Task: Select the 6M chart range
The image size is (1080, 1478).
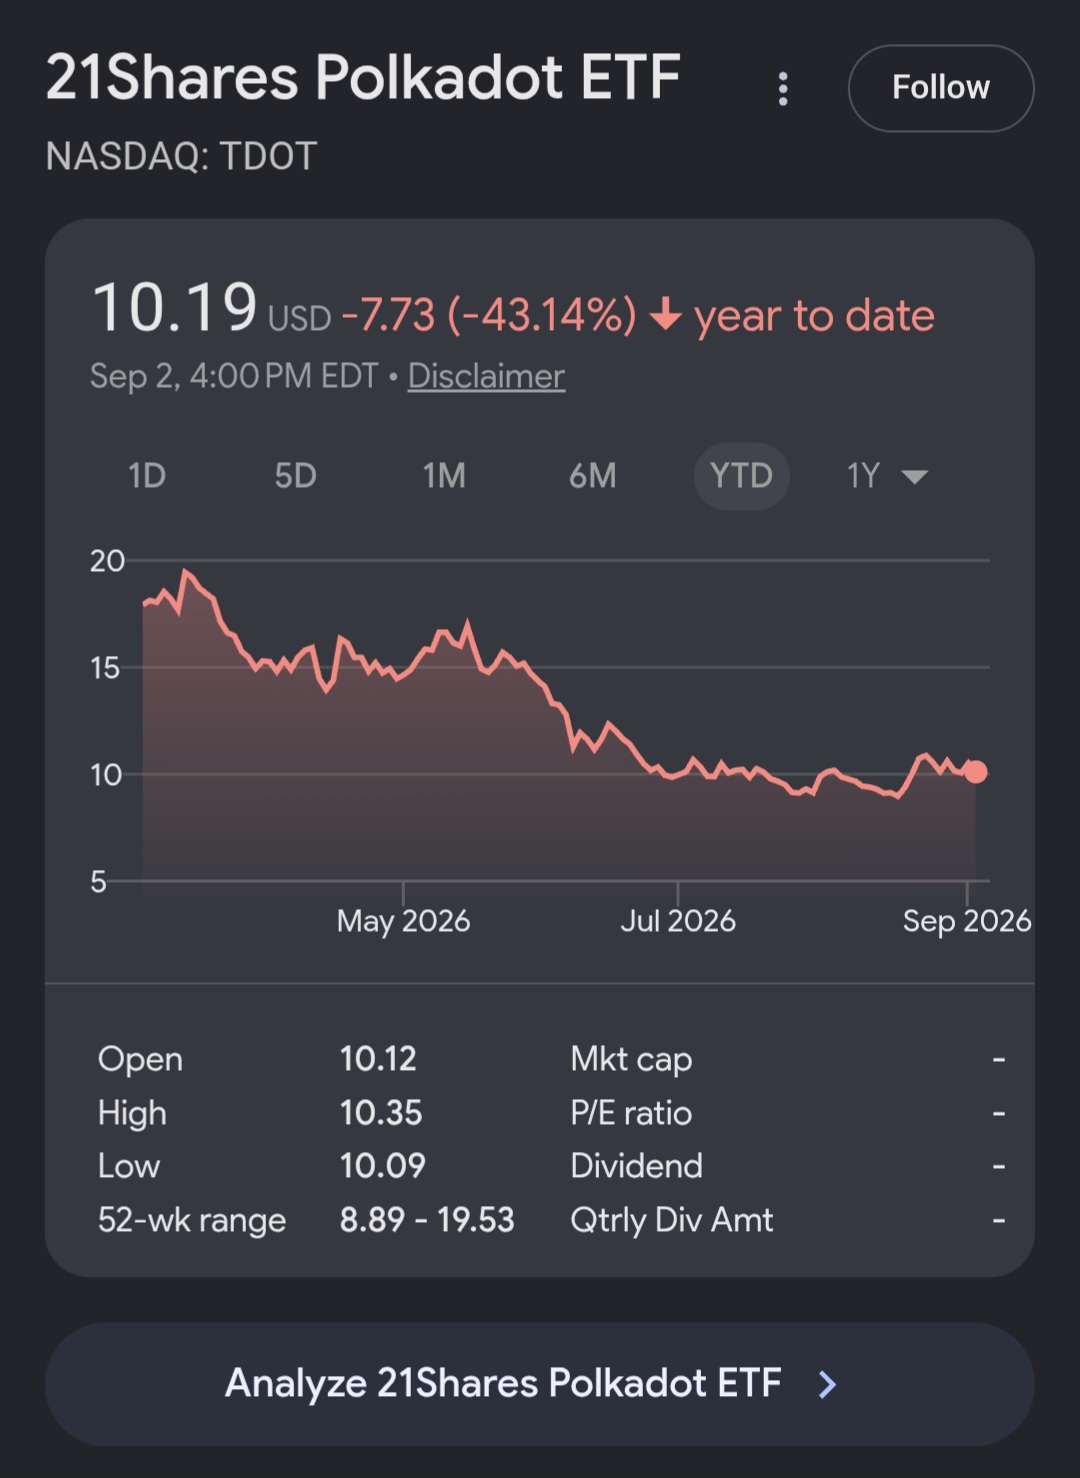Action: tap(592, 476)
